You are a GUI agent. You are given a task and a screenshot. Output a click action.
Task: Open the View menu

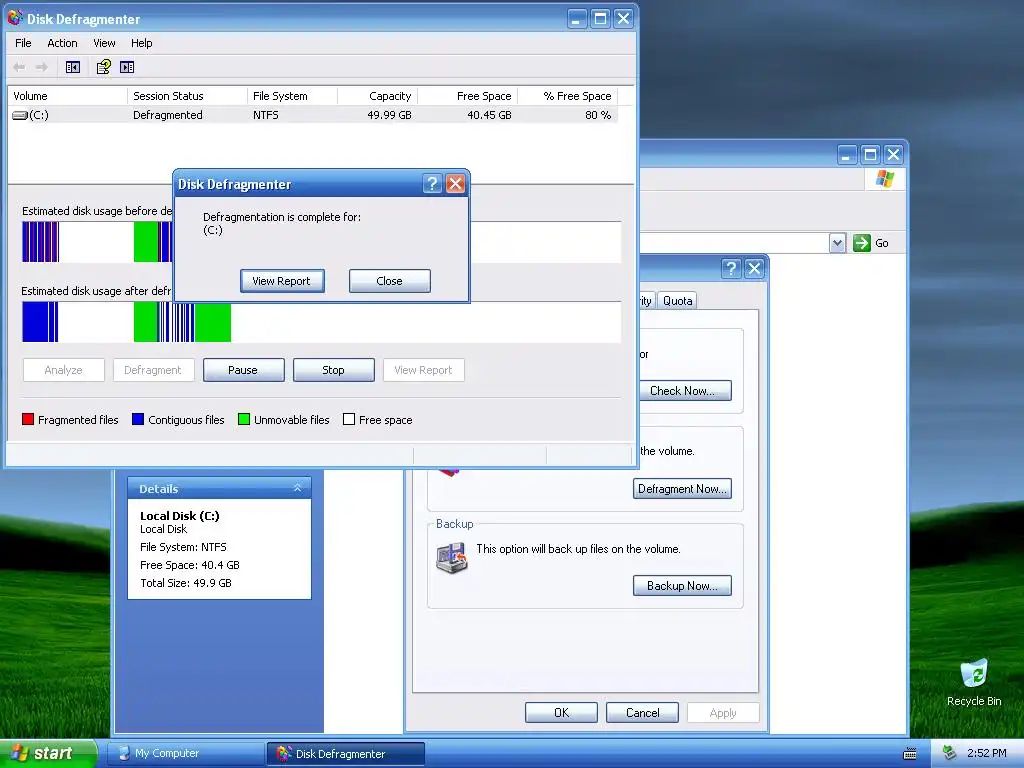pyautogui.click(x=104, y=43)
